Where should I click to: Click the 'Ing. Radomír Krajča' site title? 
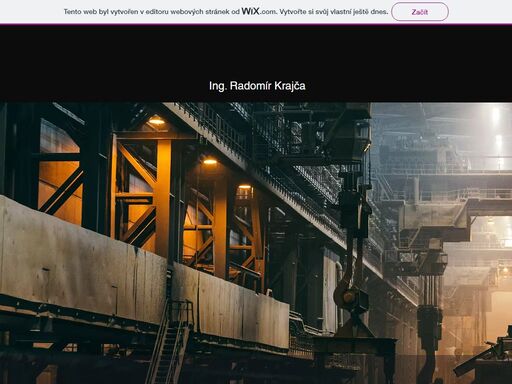pyautogui.click(x=257, y=86)
